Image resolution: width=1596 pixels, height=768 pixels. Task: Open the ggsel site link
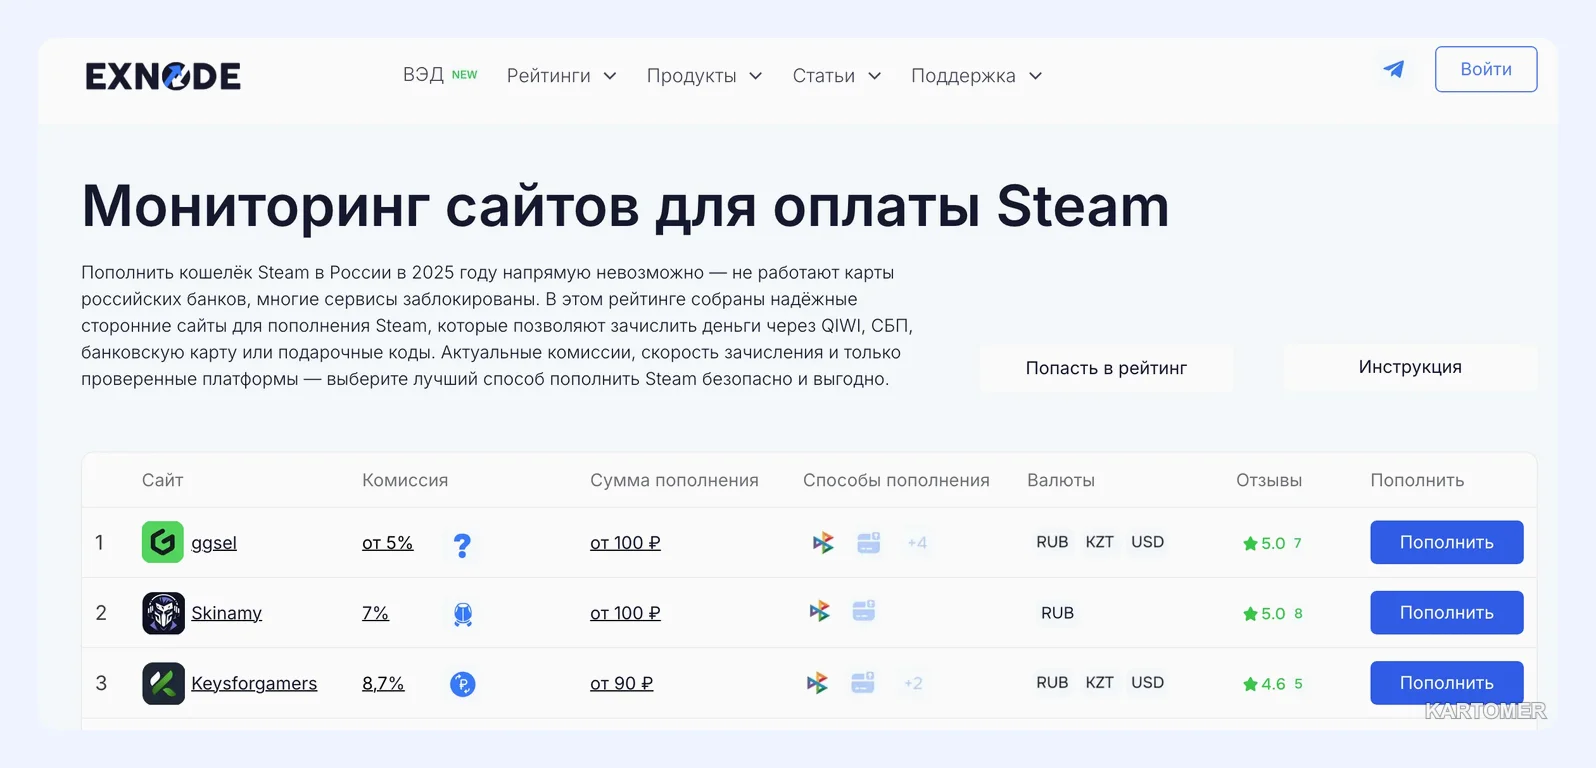(214, 543)
